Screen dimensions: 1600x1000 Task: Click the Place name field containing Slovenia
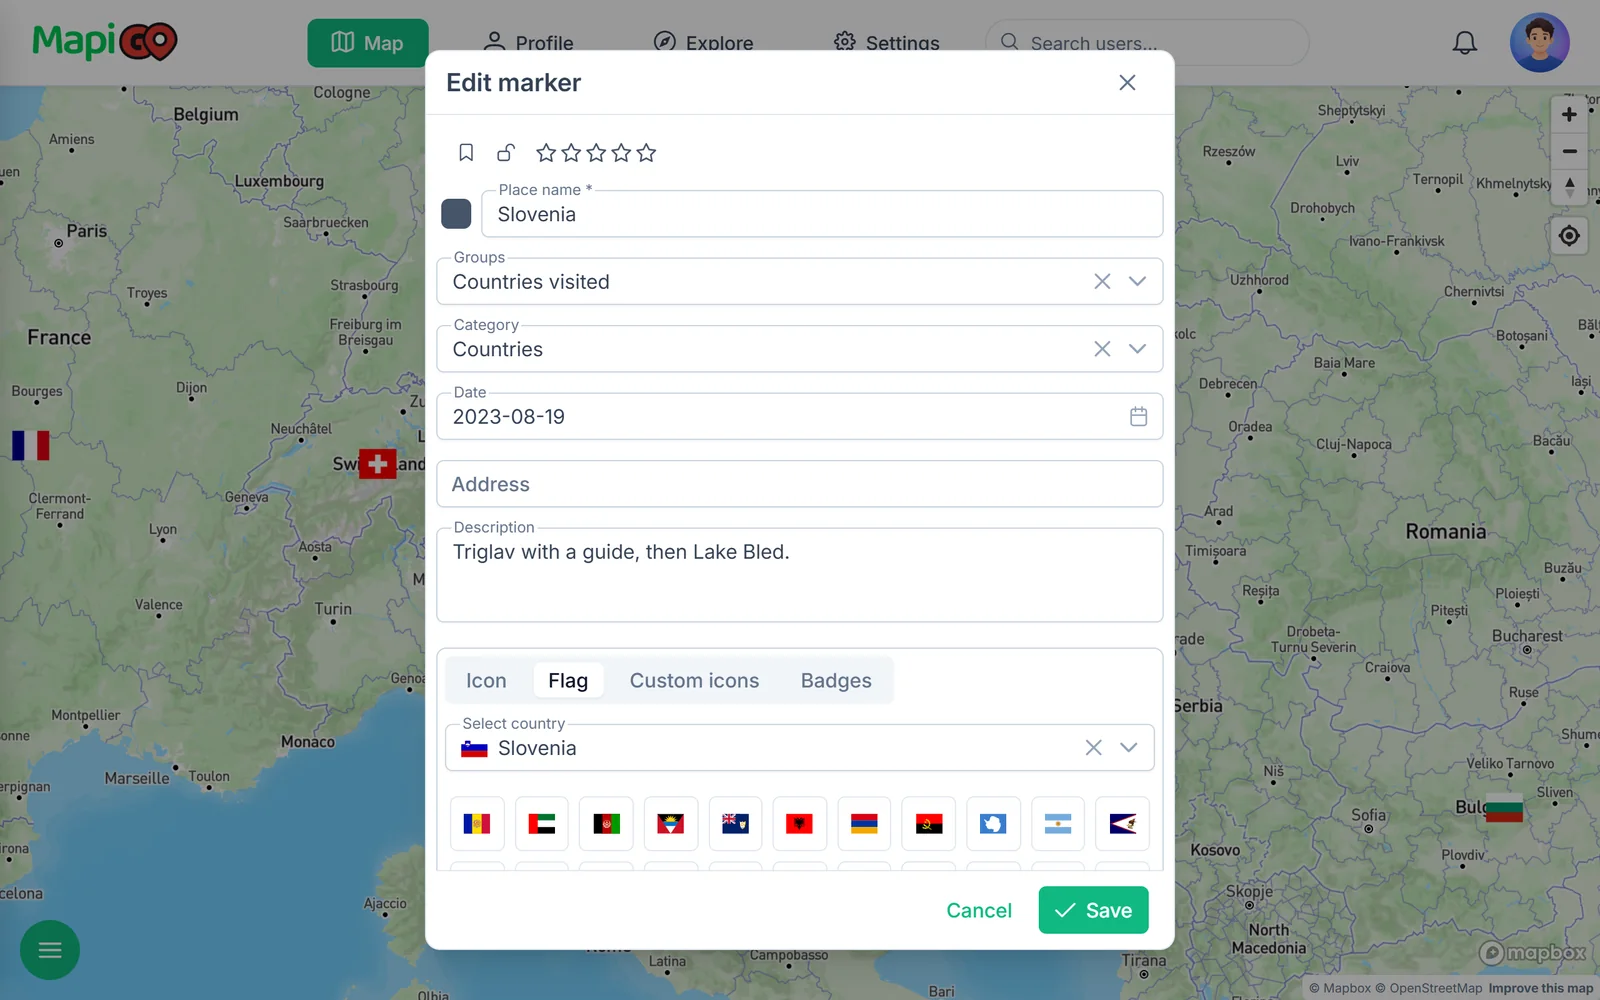click(822, 214)
